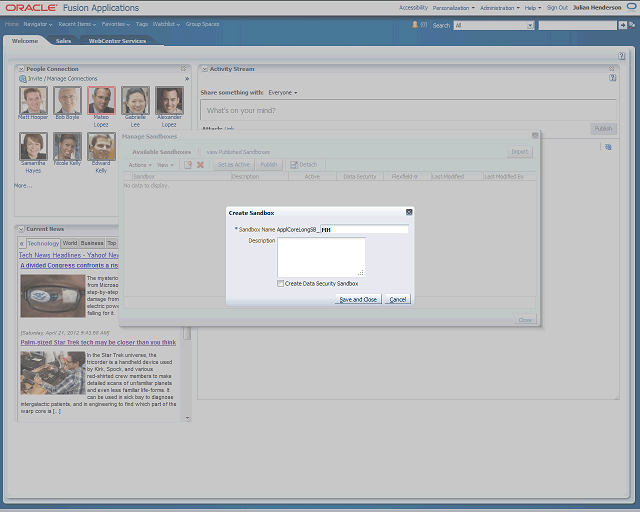
Task: Click Samantha Hayes's photo
Action: [x=33, y=146]
